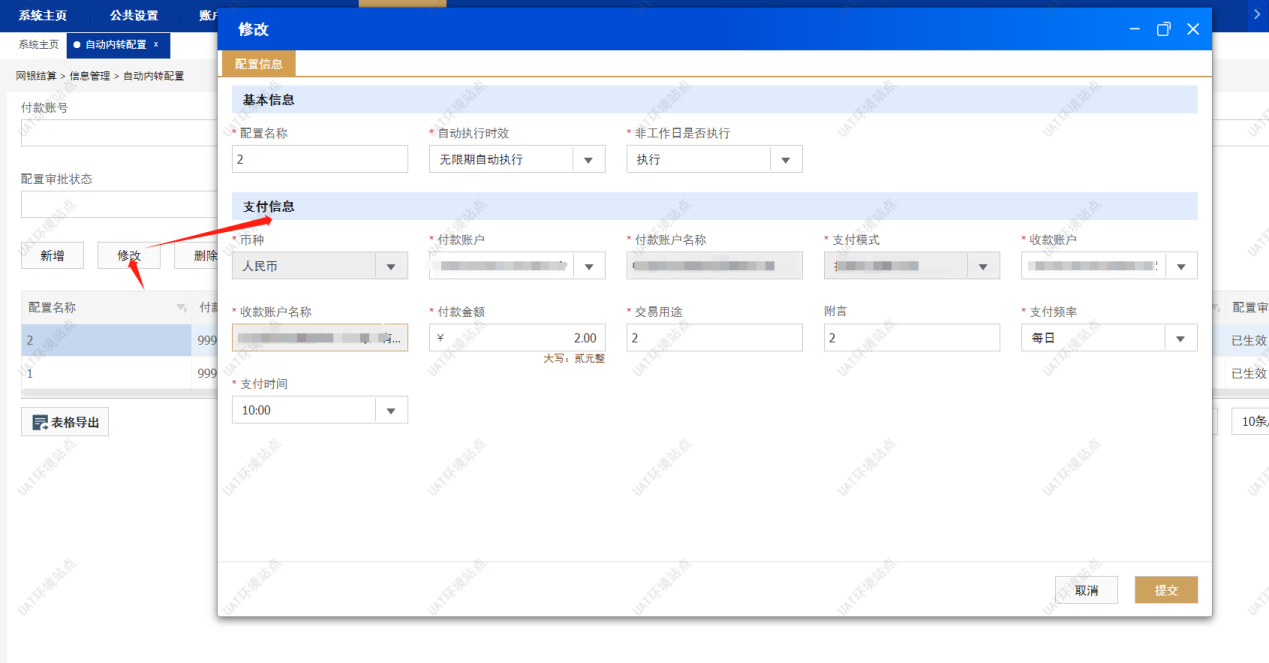Click the 新增 button
Image resolution: width=1269 pixels, height=663 pixels.
tap(52, 256)
